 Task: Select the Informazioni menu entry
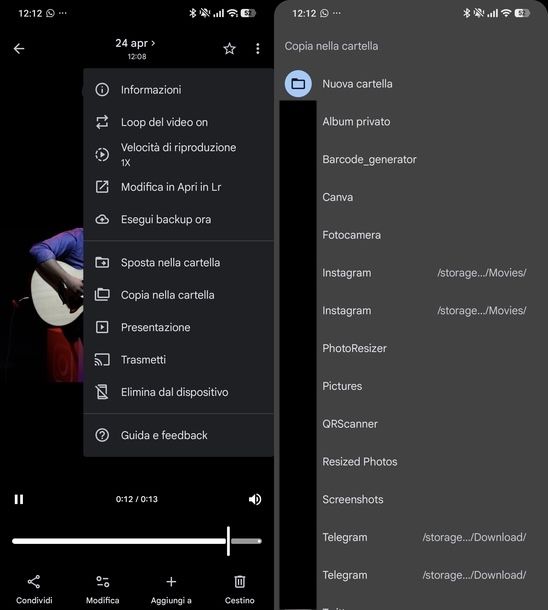click(179, 90)
